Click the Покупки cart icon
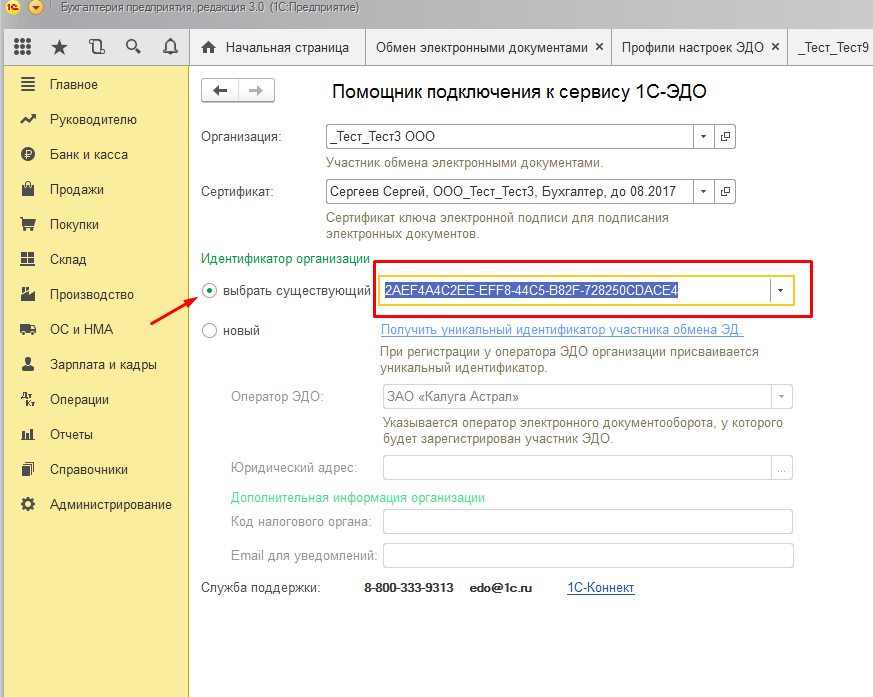 (x=28, y=224)
